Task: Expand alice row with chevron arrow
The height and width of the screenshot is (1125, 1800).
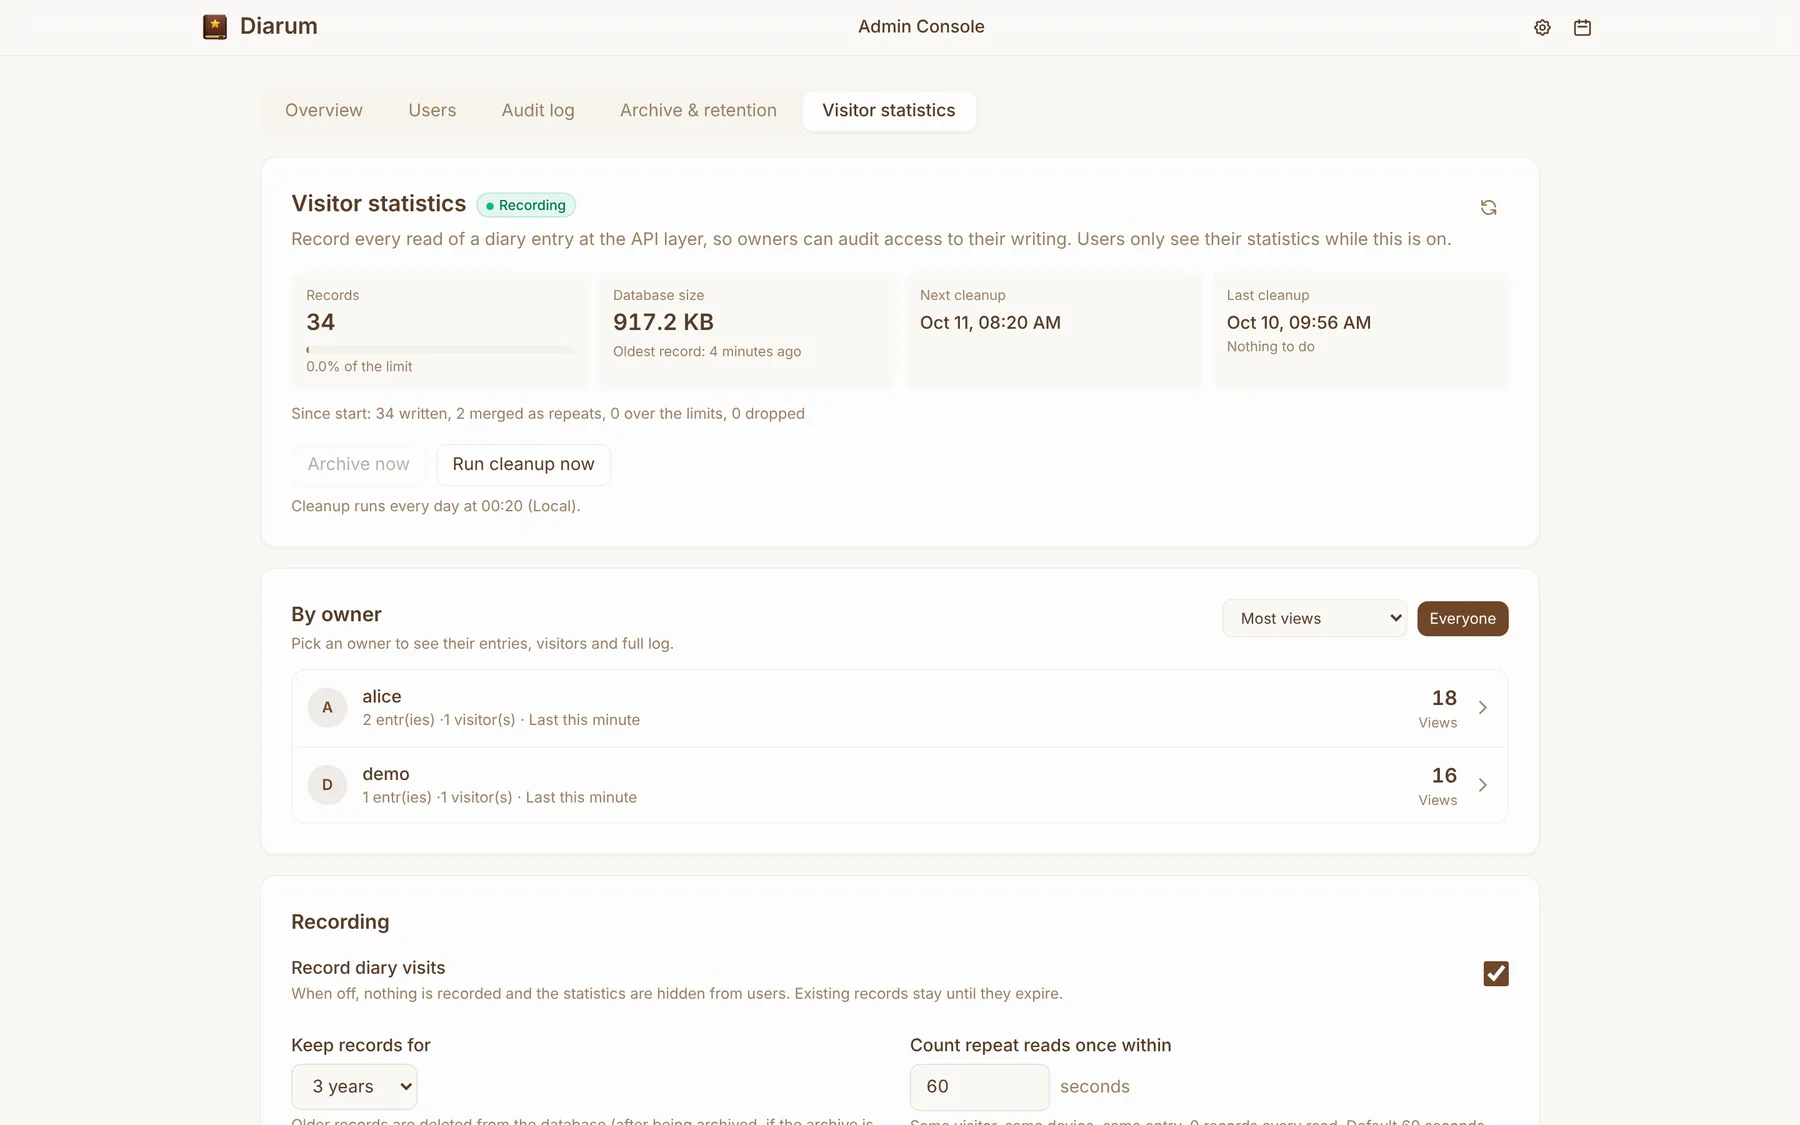Action: tap(1483, 708)
